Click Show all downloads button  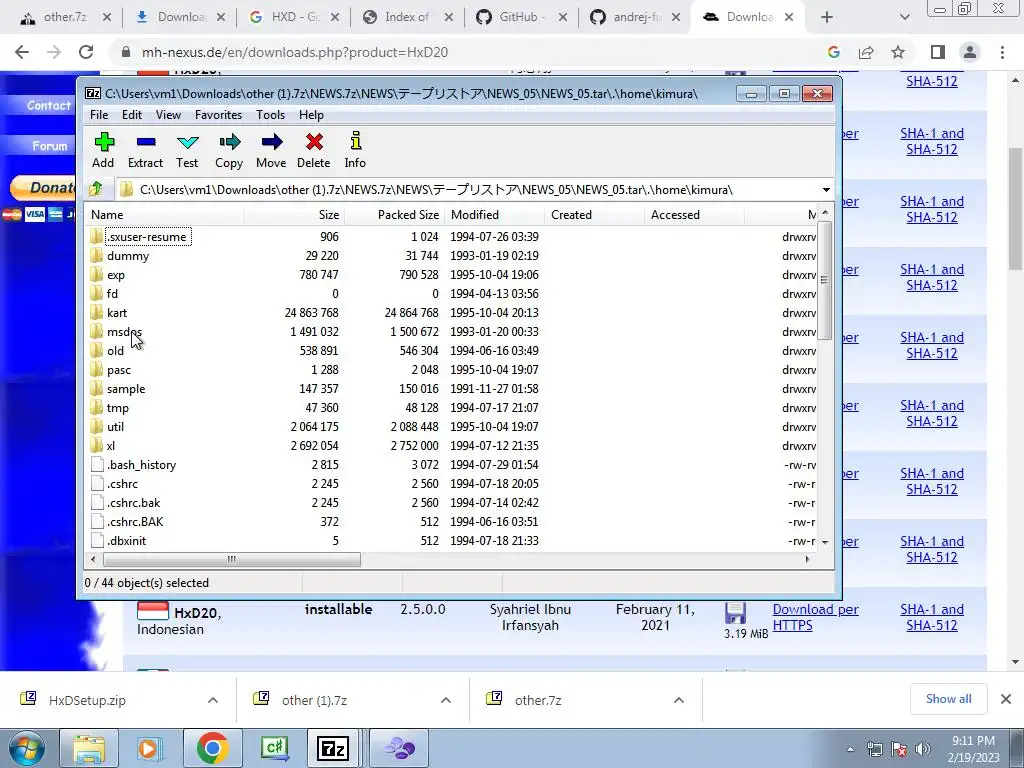coord(948,699)
